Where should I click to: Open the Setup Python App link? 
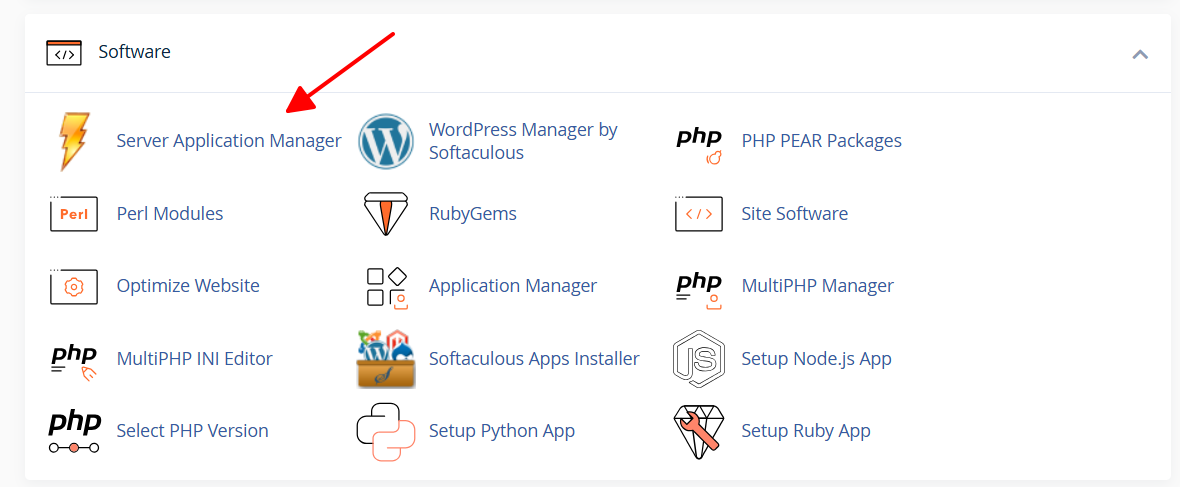pyautogui.click(x=502, y=431)
